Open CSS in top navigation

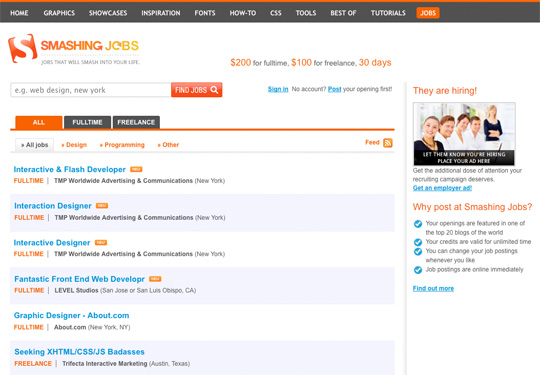pos(276,13)
